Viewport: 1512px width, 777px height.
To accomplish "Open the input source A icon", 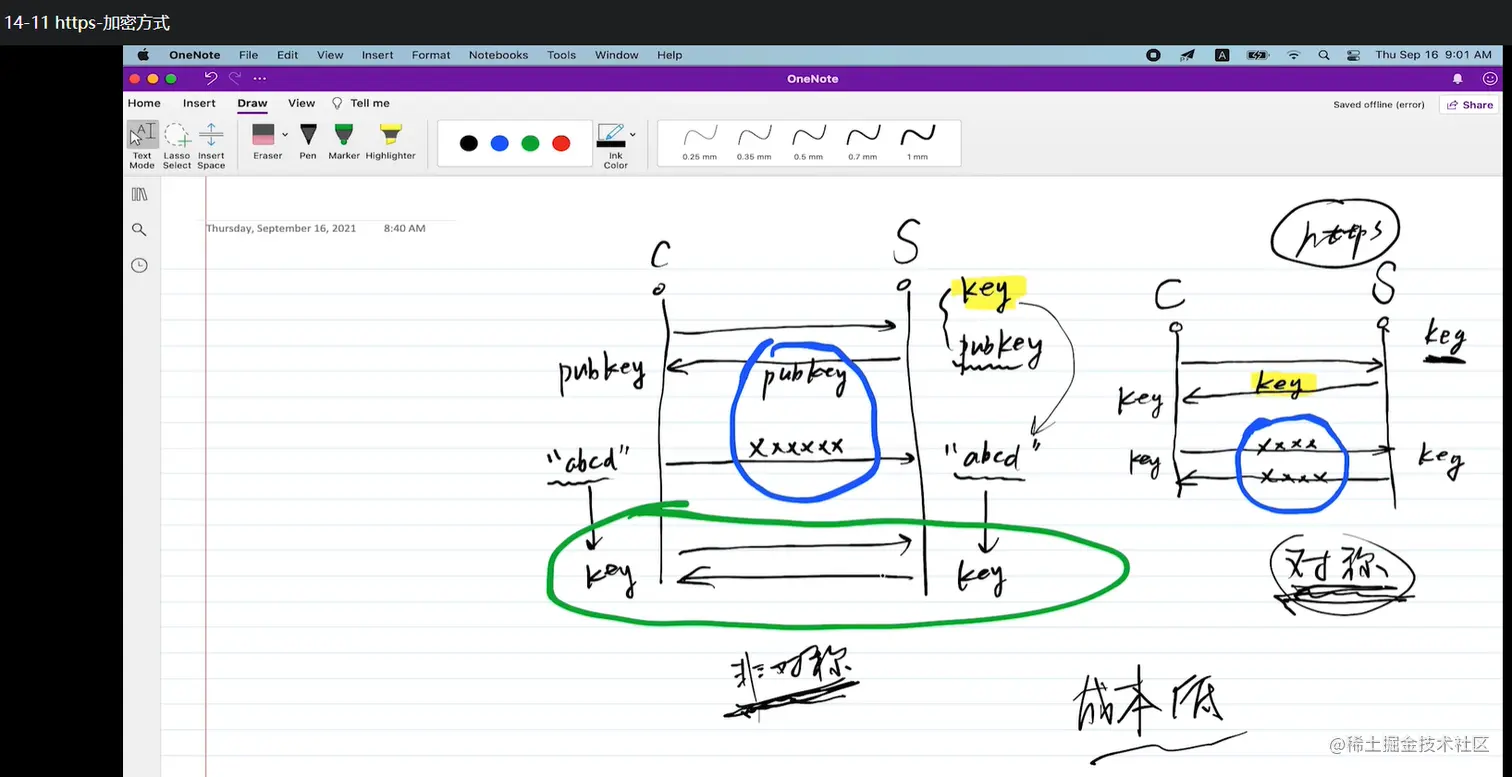I will (x=1222, y=55).
